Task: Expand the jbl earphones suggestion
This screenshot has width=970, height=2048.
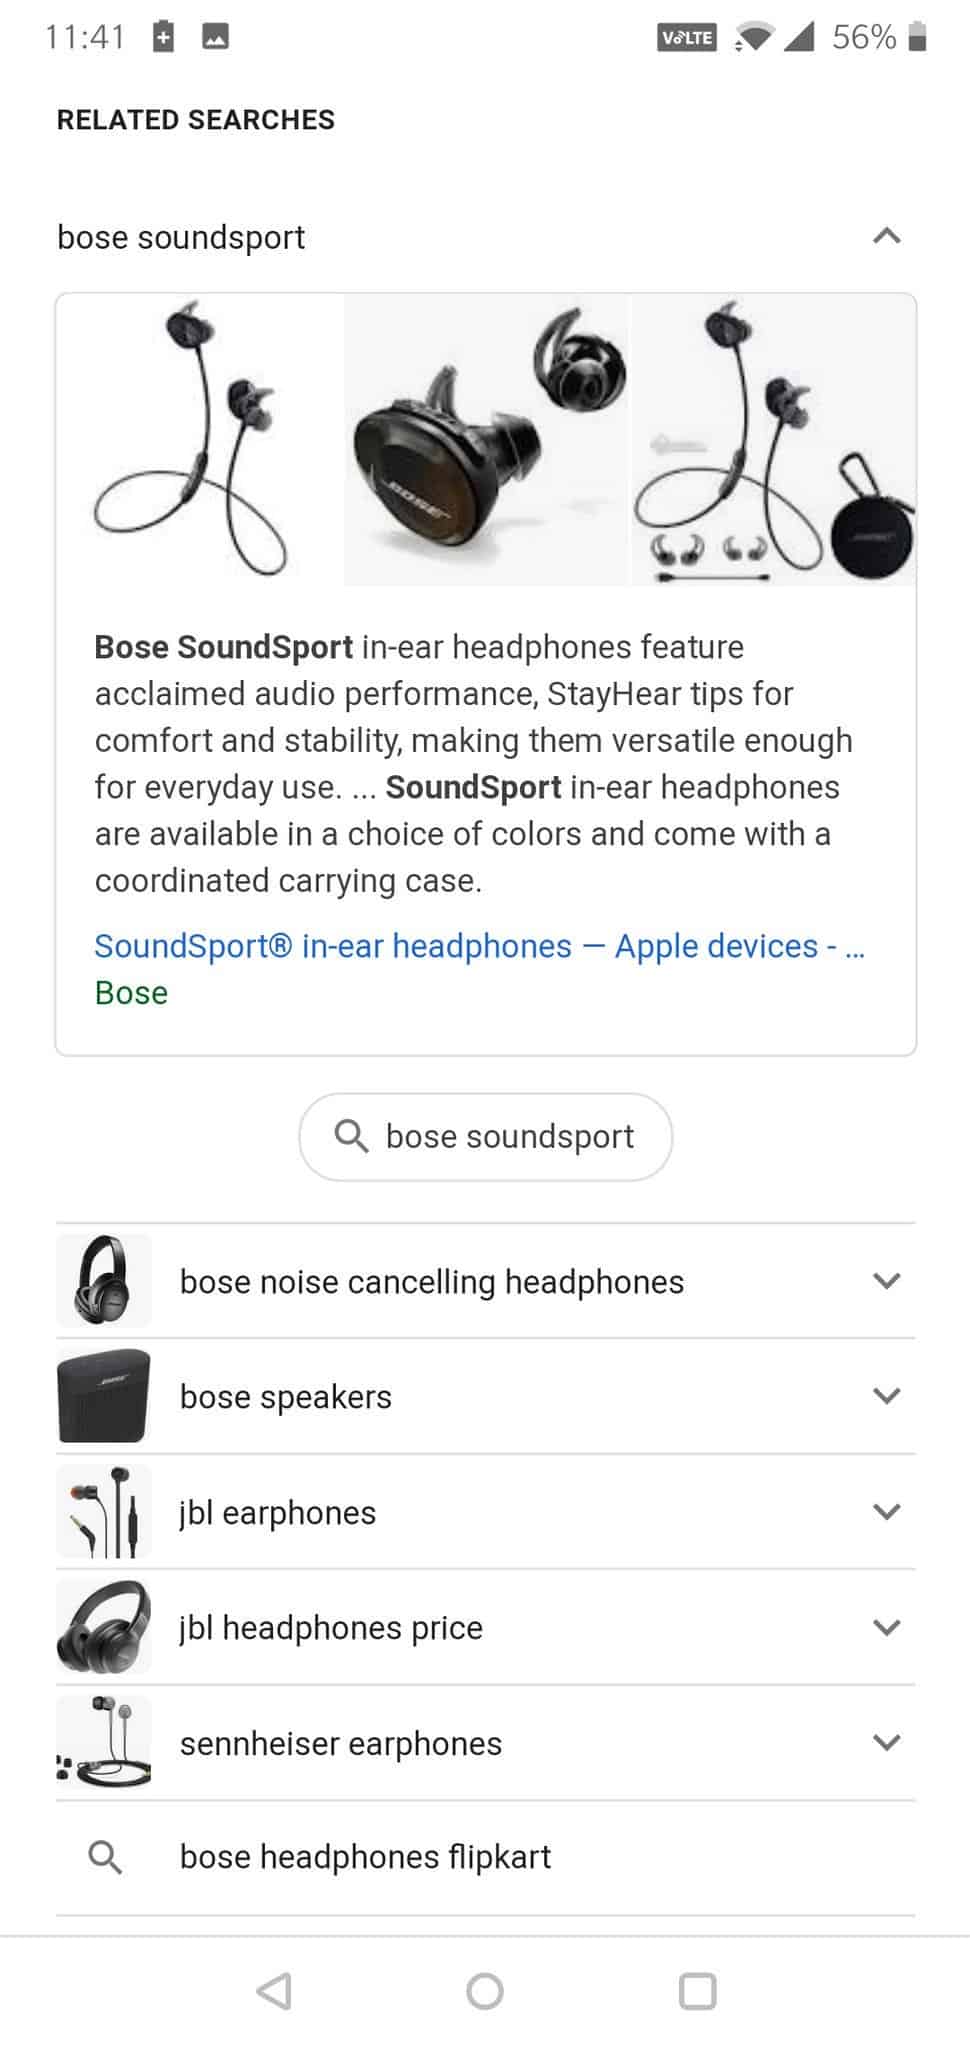Action: pyautogui.click(x=886, y=1512)
